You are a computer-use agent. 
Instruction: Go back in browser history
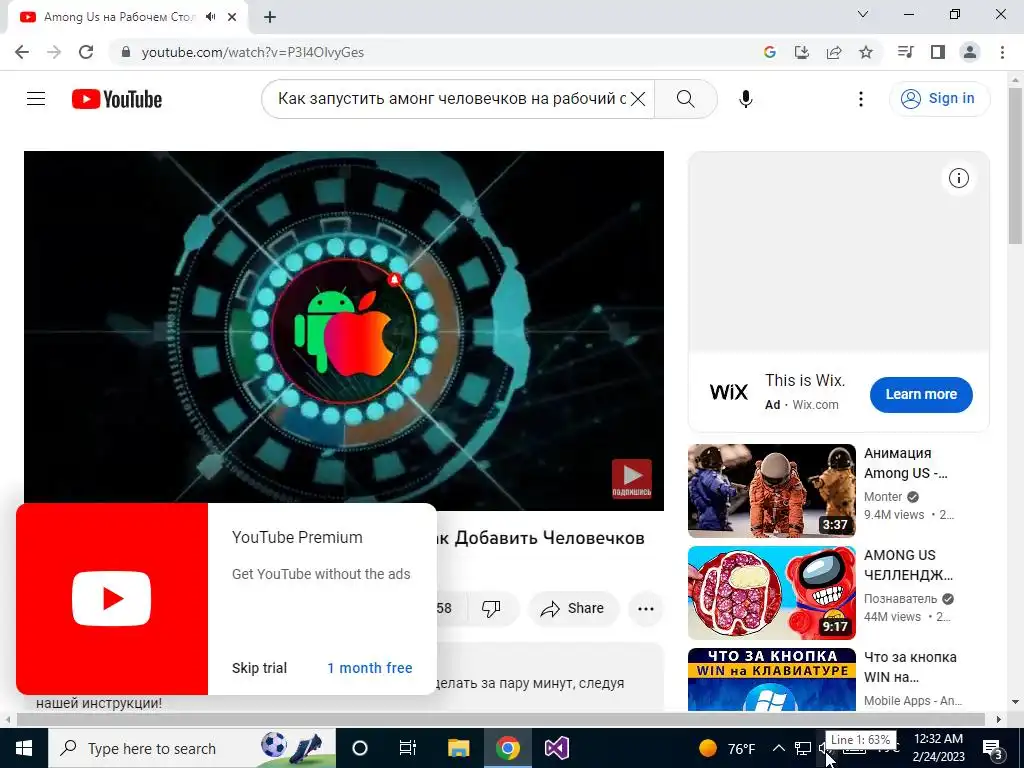pos(22,52)
